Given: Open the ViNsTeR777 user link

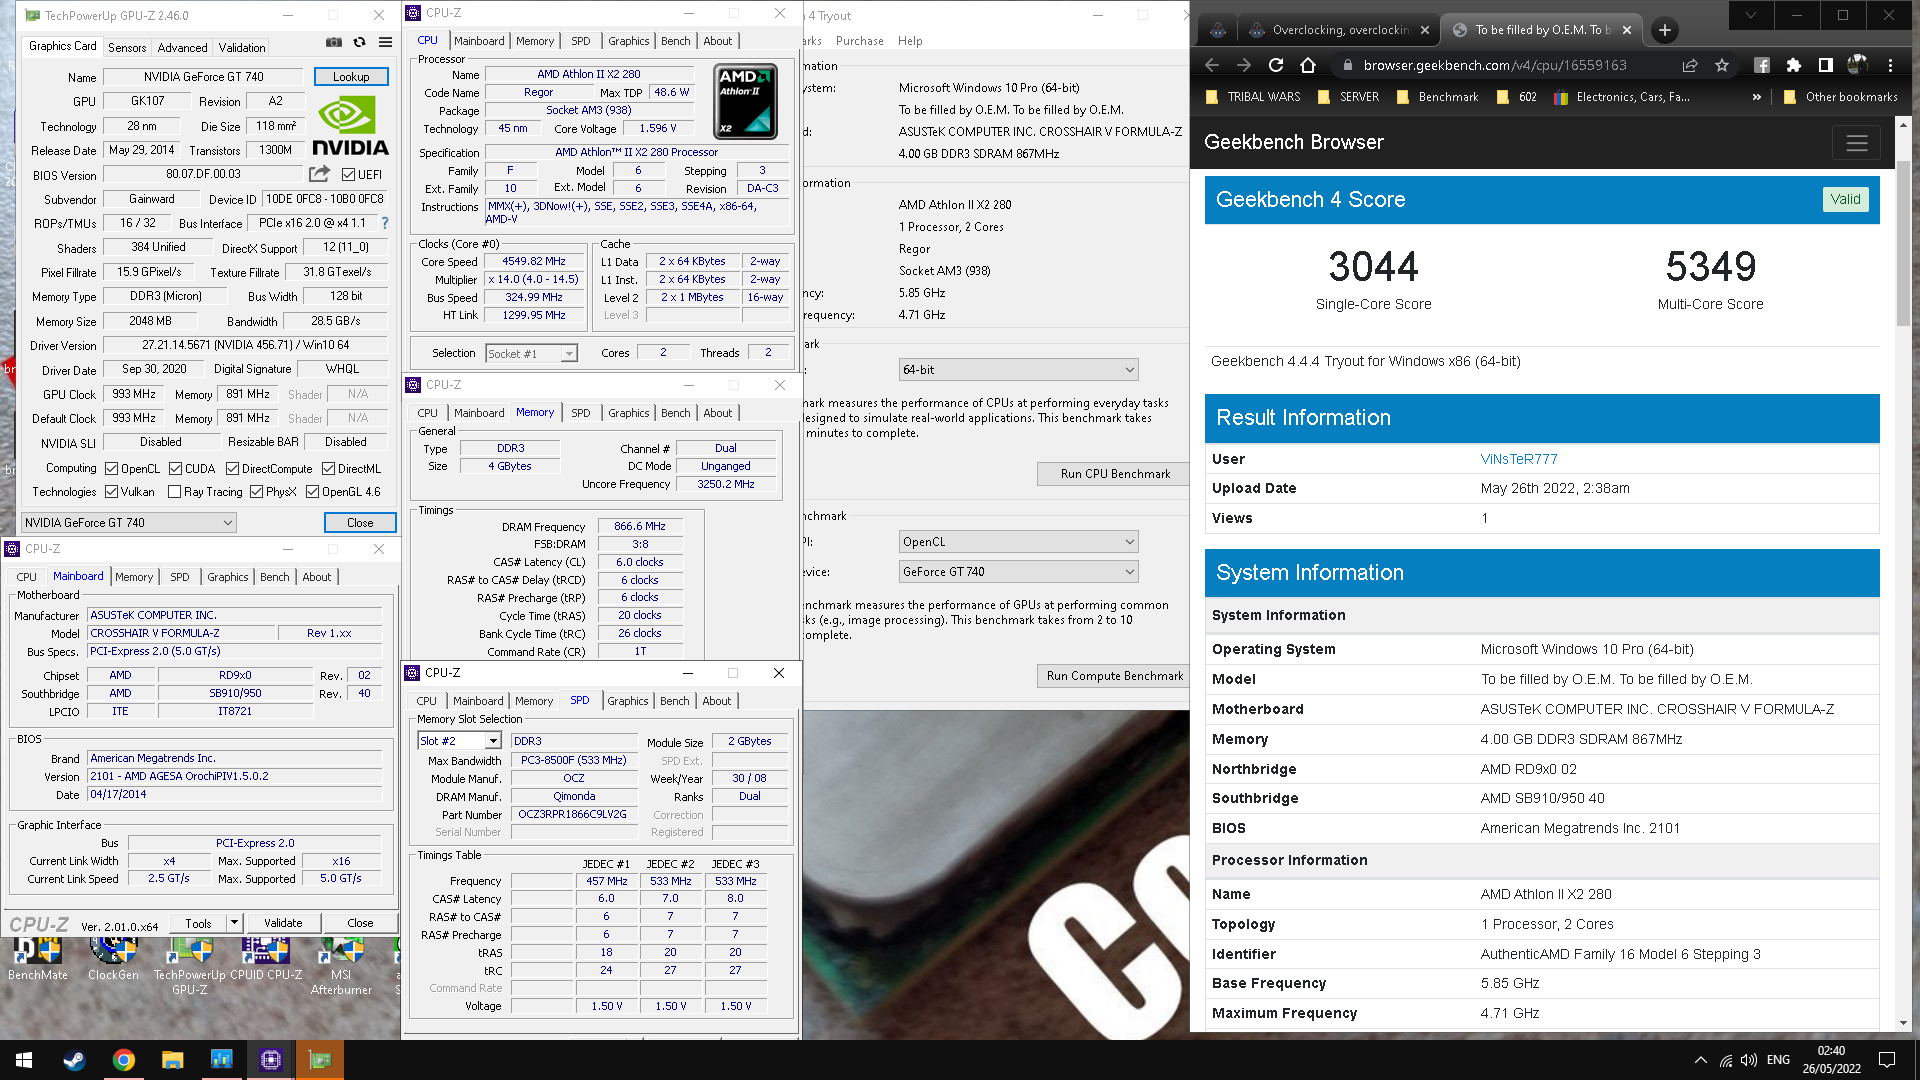Looking at the screenshot, I should click(1519, 459).
